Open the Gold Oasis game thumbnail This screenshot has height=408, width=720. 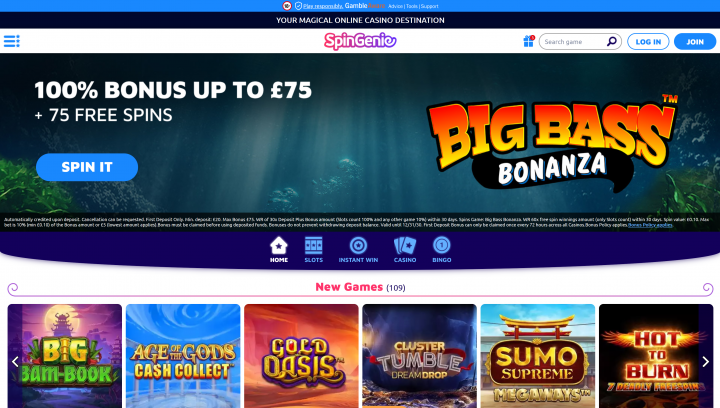click(x=301, y=356)
